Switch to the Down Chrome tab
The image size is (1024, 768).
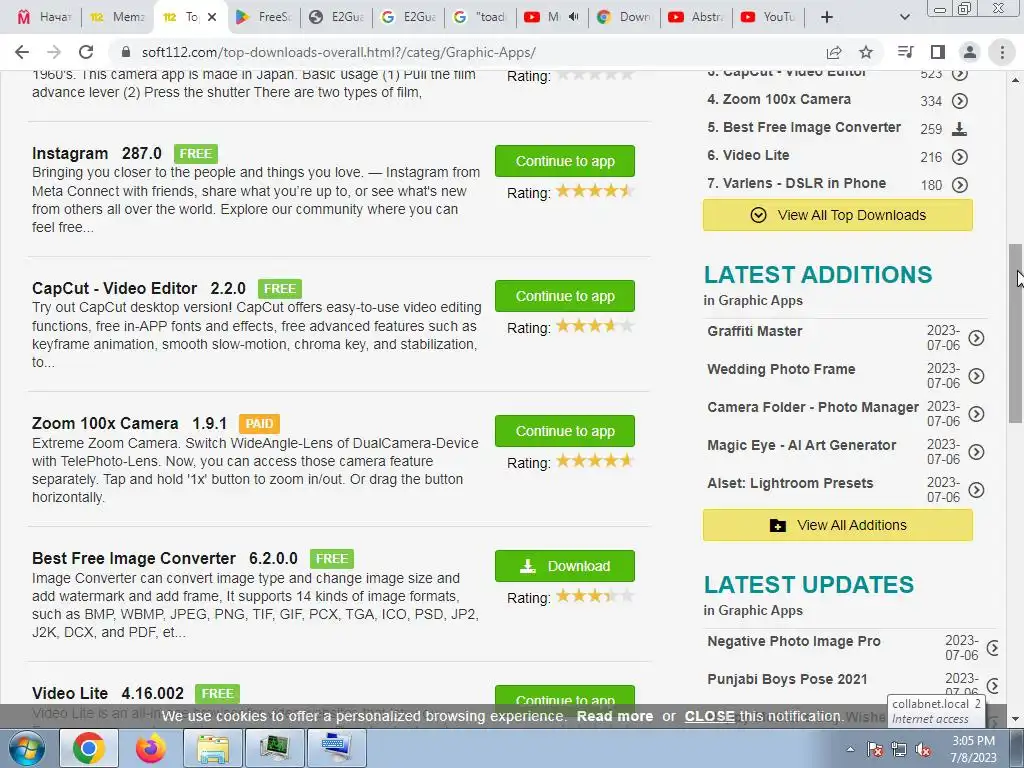[x=623, y=17]
